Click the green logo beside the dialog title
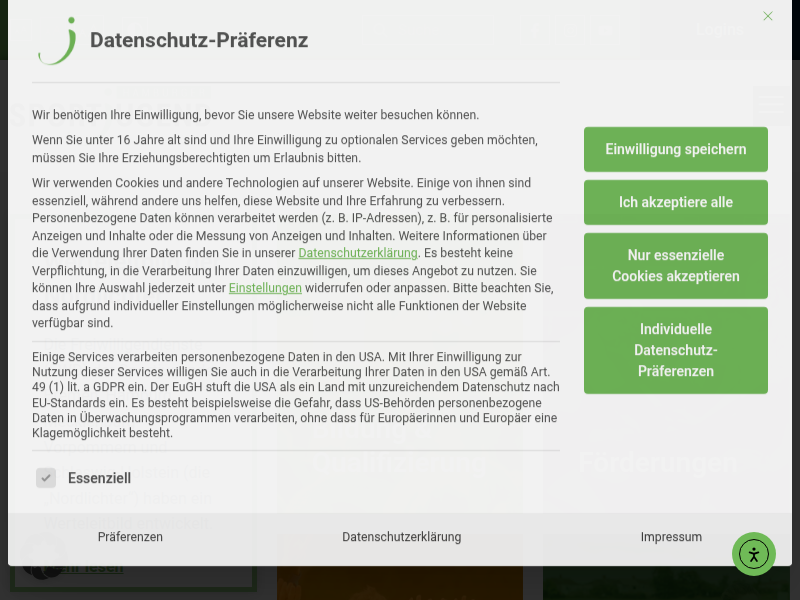The image size is (800, 600). (57, 41)
